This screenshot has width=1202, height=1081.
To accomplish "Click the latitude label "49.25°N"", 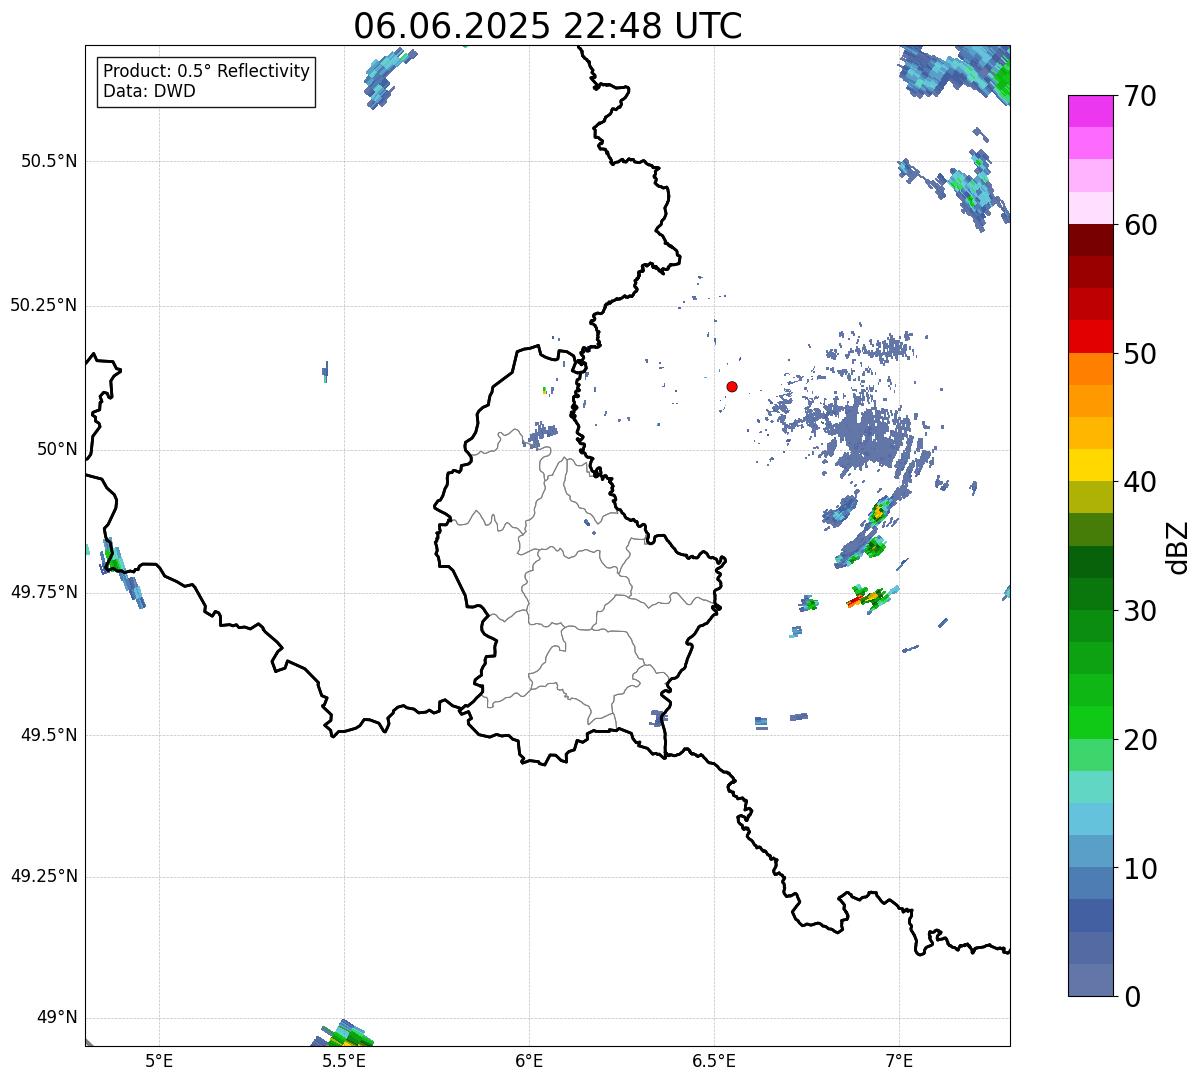I will [44, 876].
